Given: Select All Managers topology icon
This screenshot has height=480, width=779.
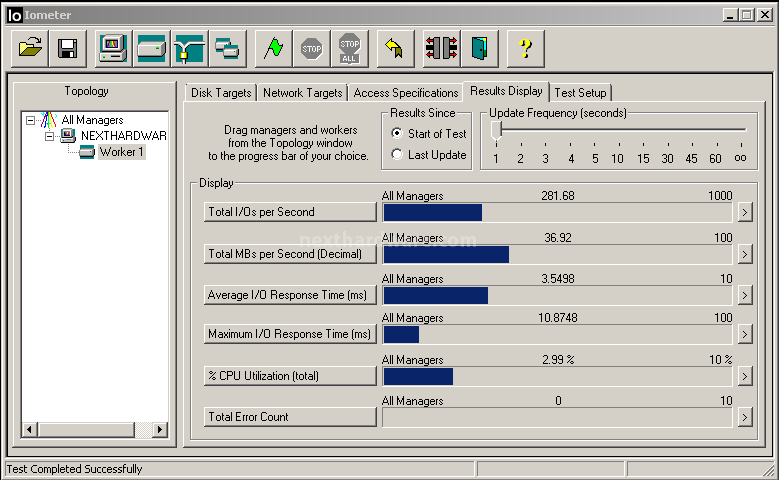Looking at the screenshot, I should click(49, 120).
